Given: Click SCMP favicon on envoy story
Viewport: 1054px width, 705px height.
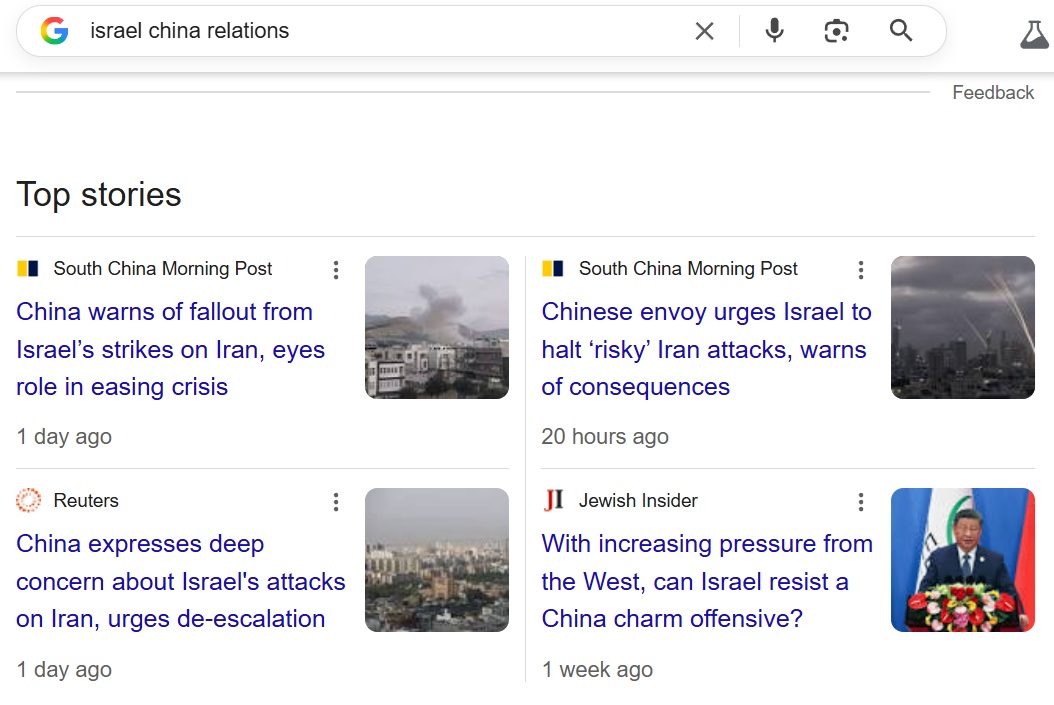Looking at the screenshot, I should [553, 269].
